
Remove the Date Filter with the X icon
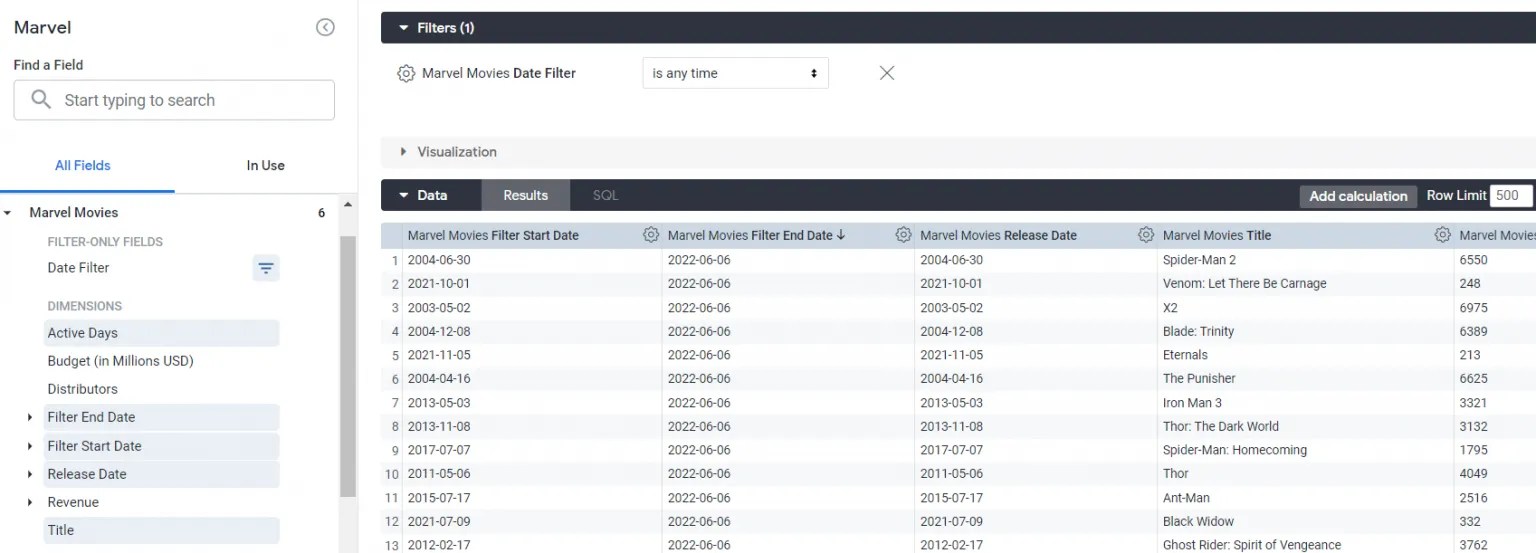coord(887,73)
